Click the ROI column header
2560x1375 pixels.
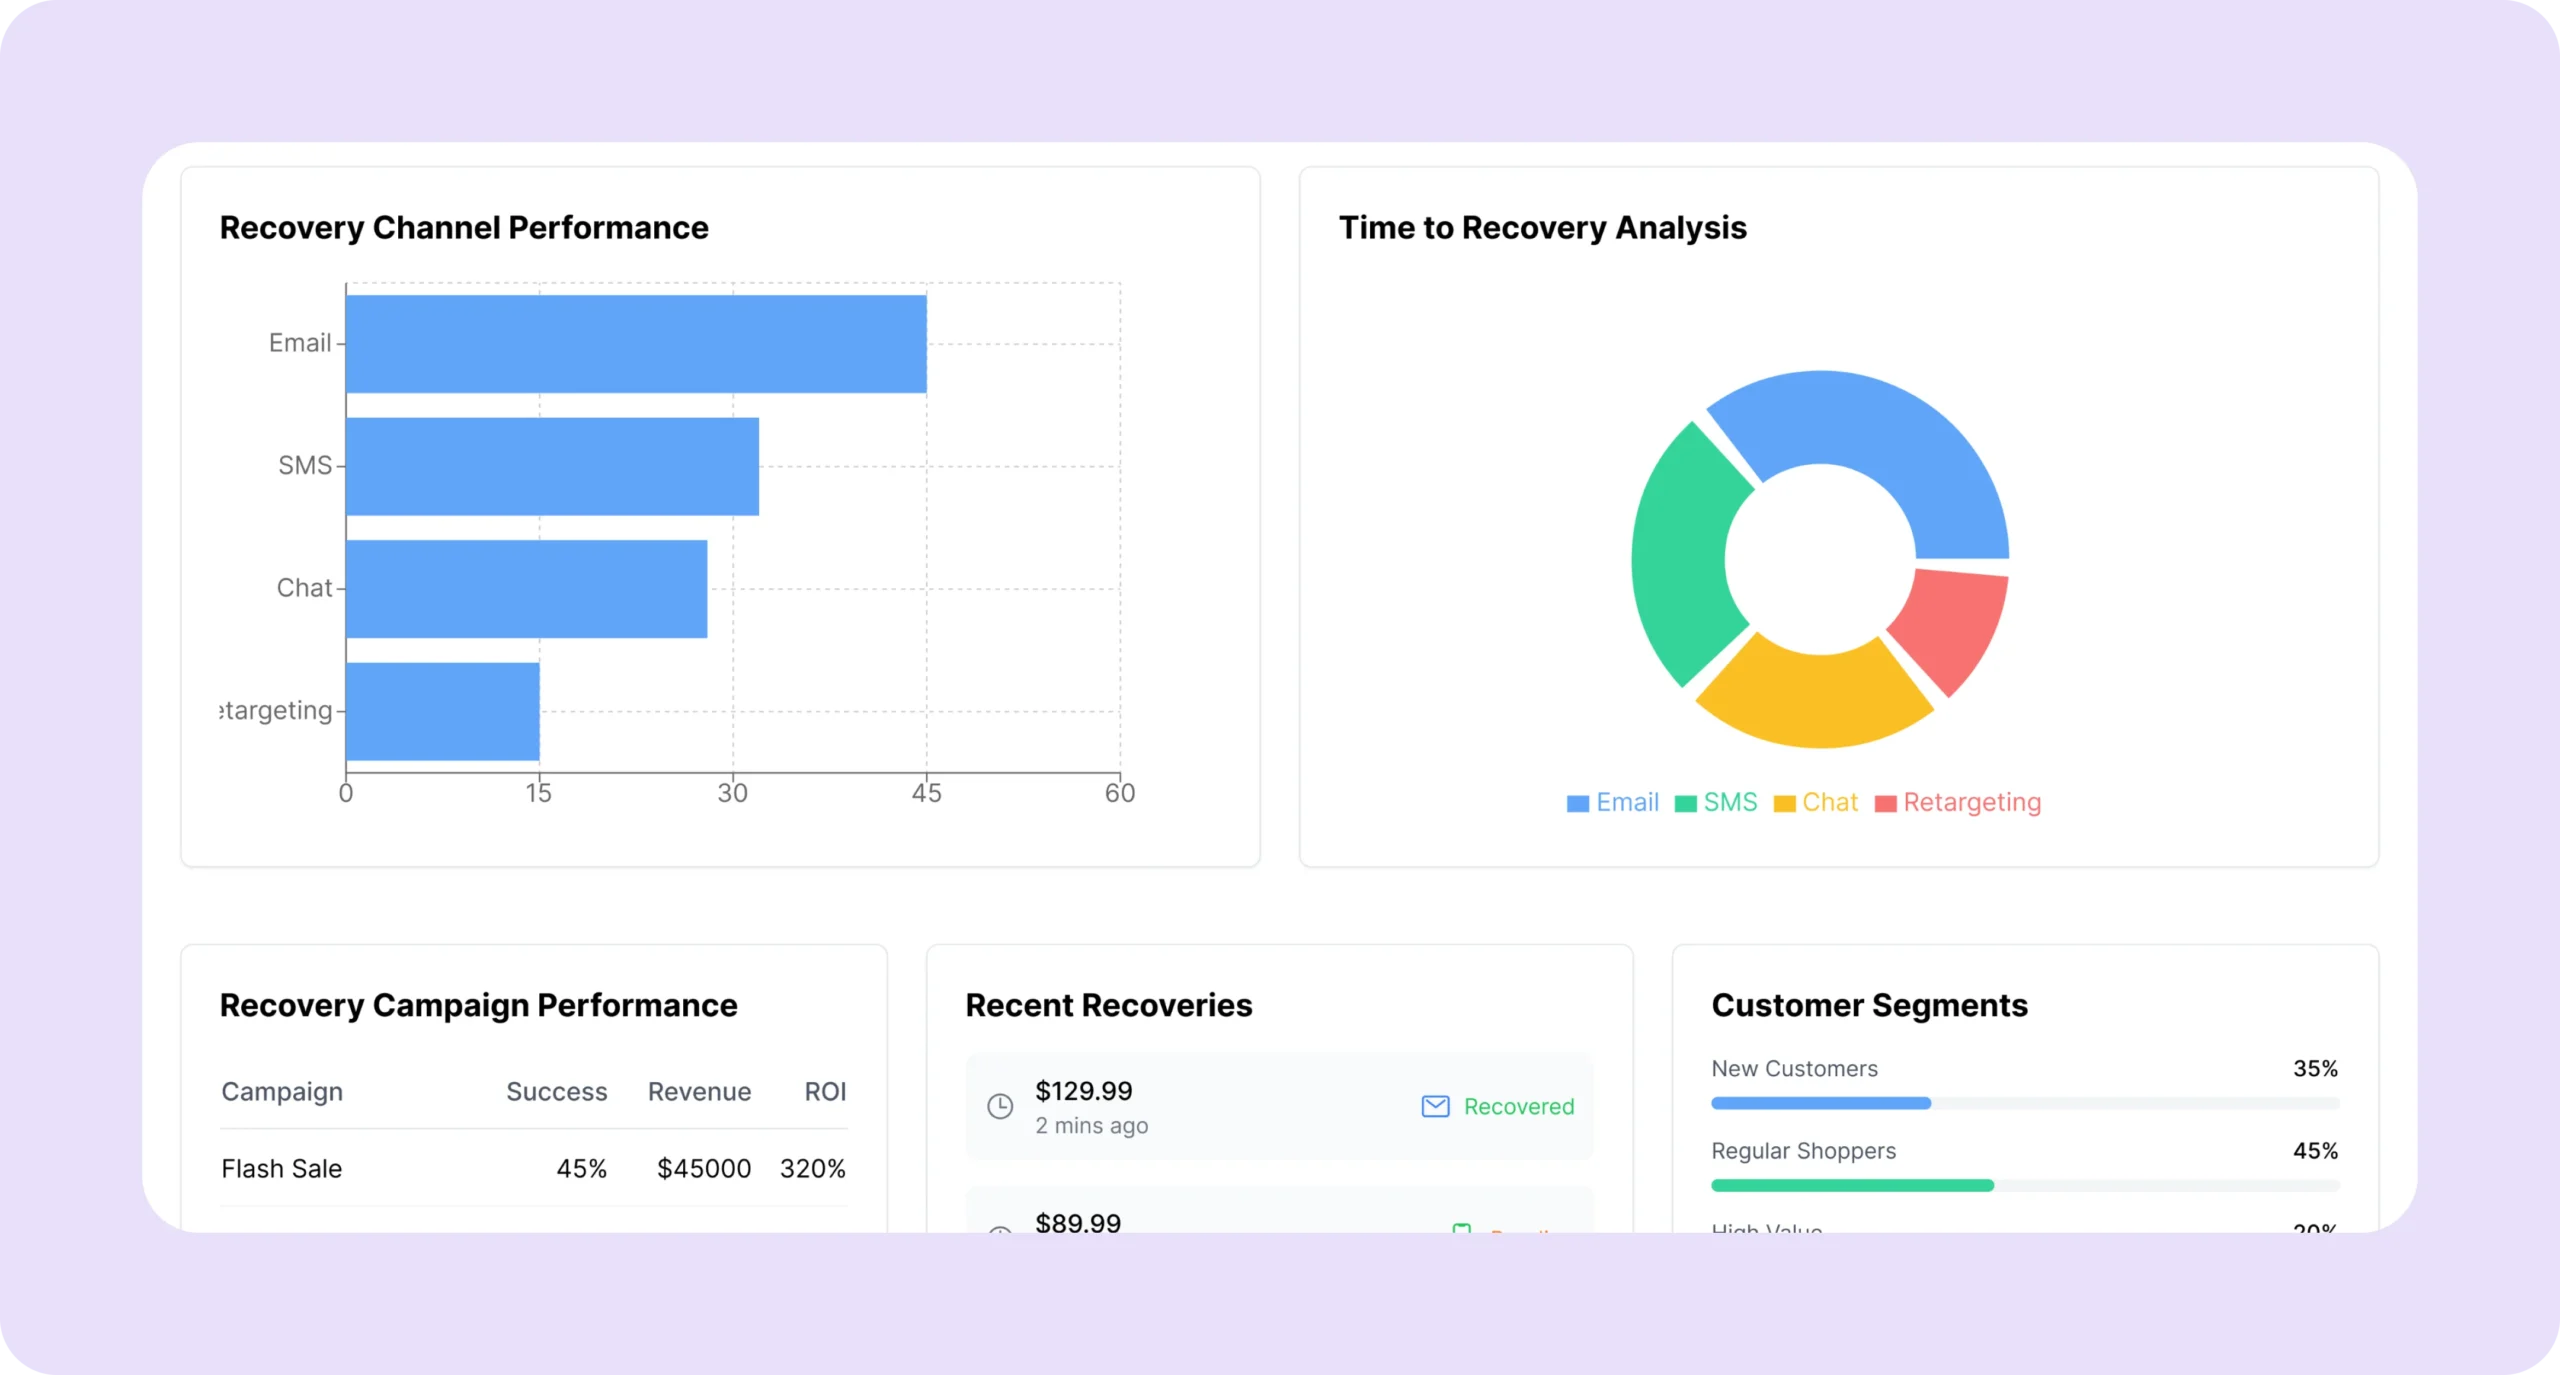pos(825,1092)
